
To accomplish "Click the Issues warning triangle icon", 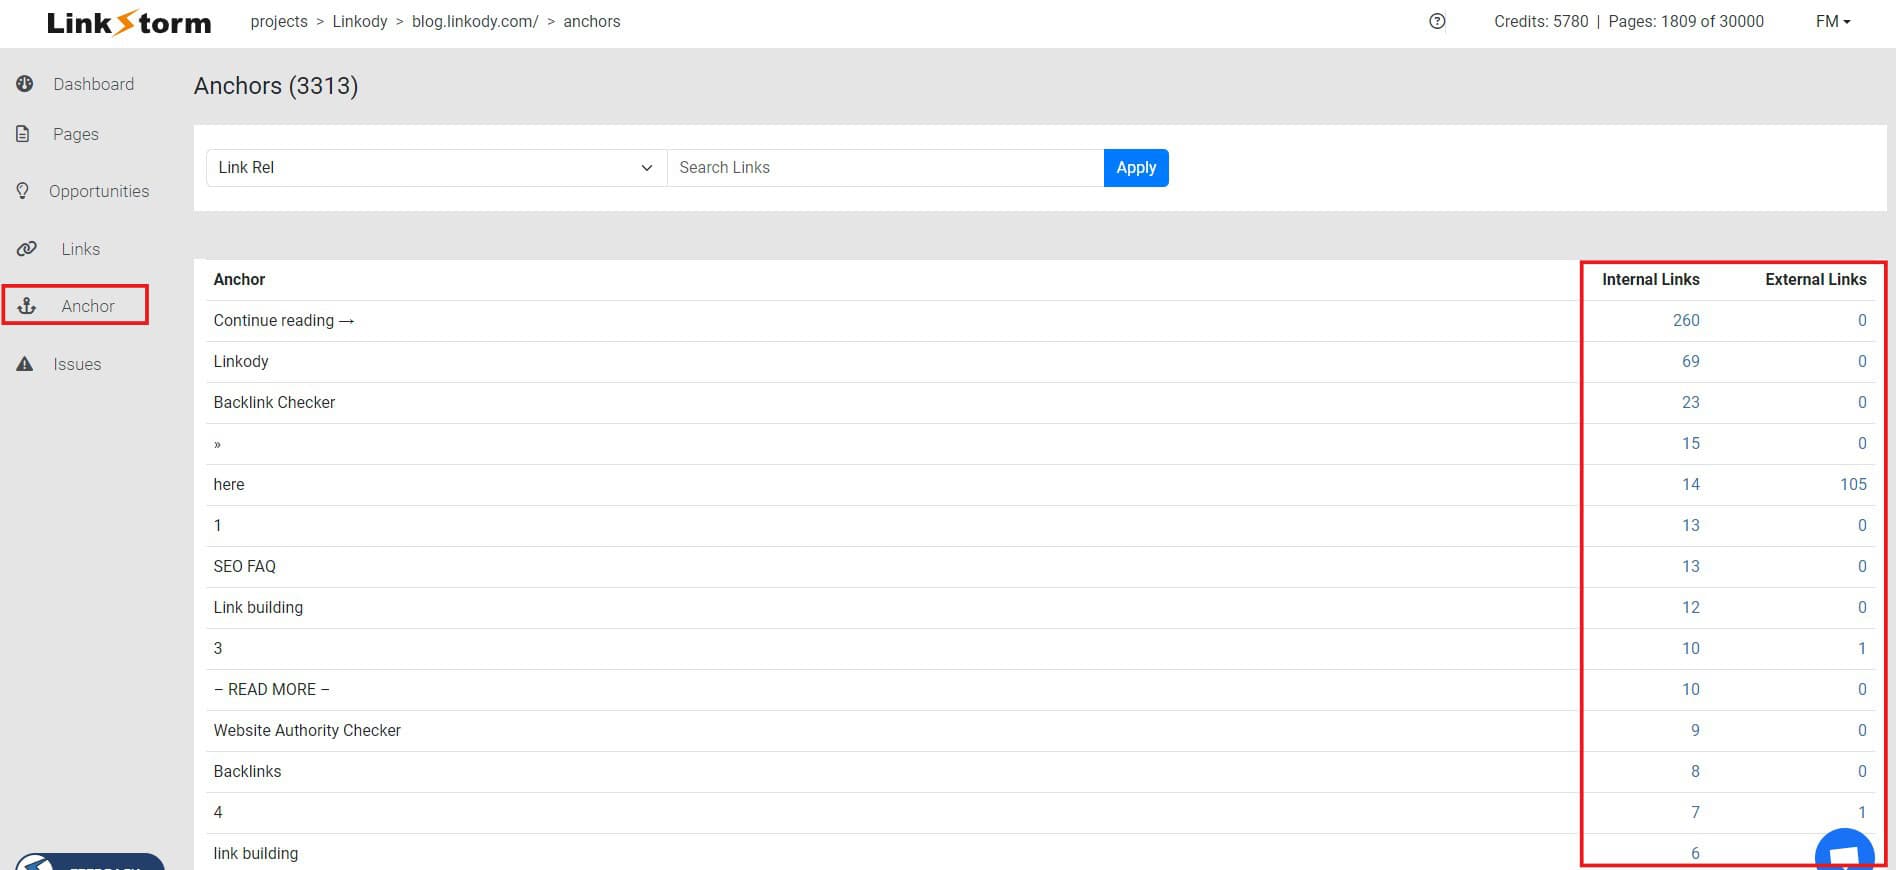I will 25,364.
